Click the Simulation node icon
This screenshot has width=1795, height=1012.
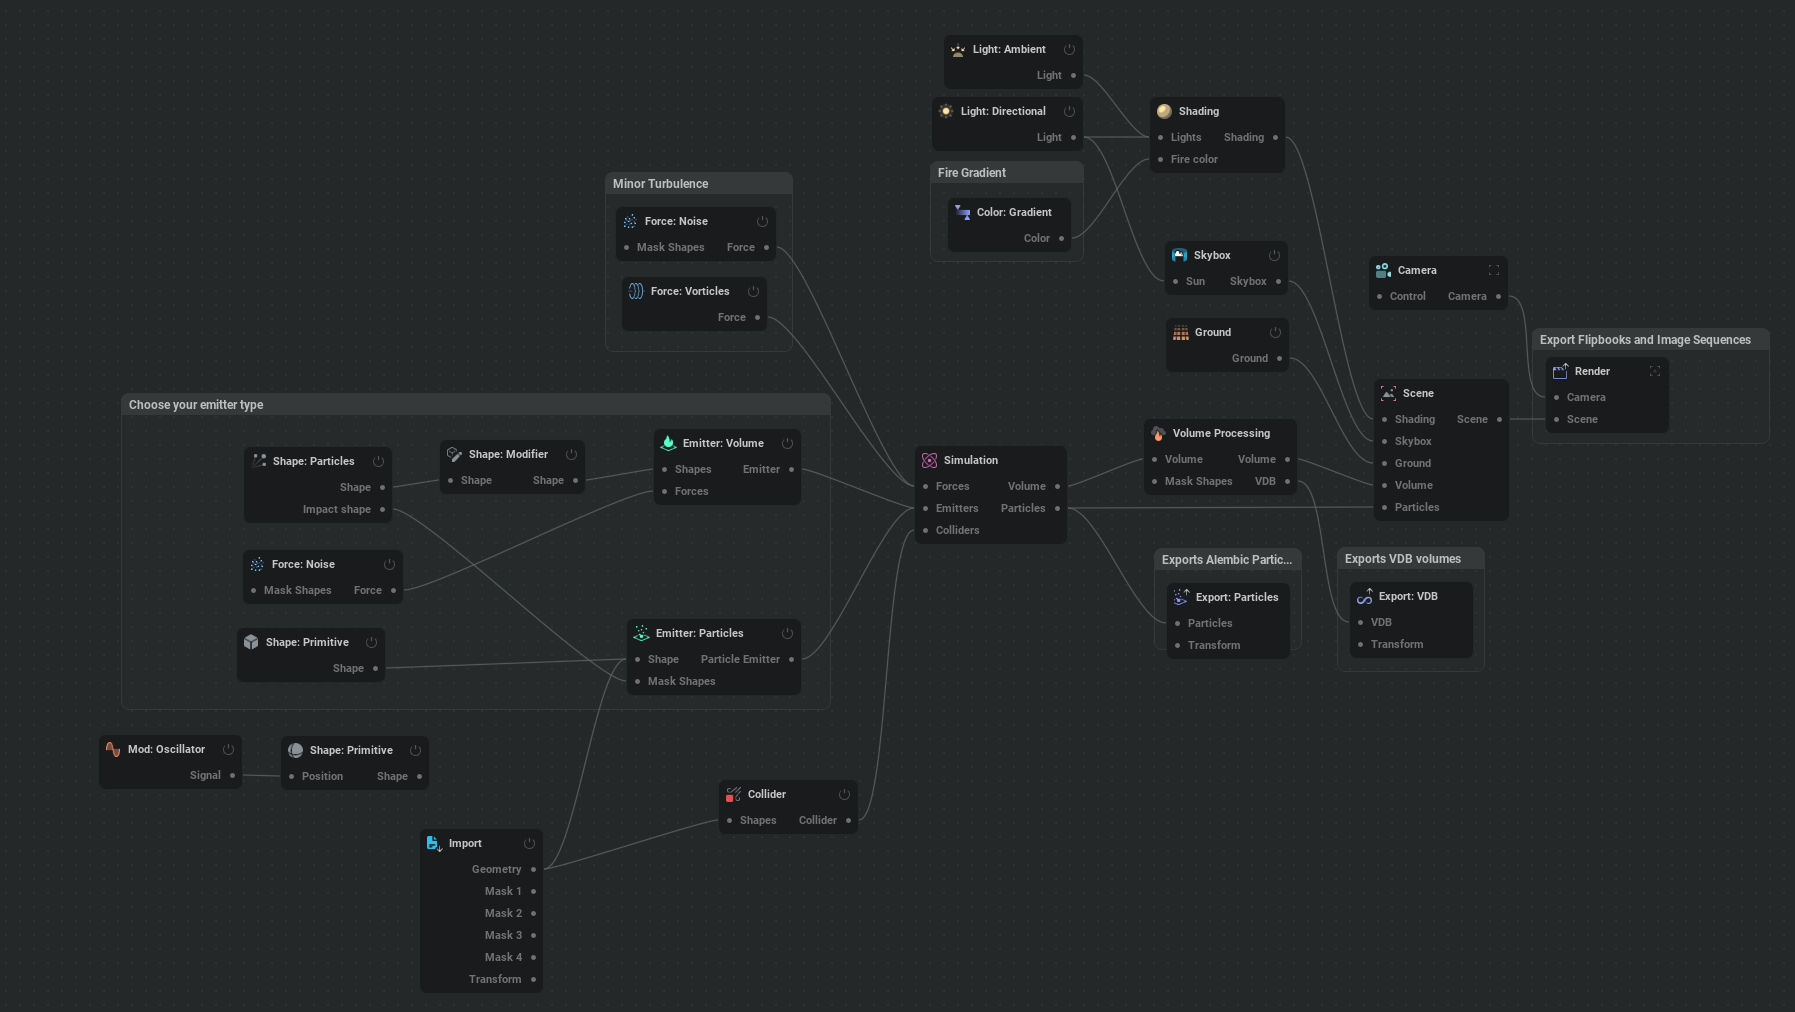point(929,460)
